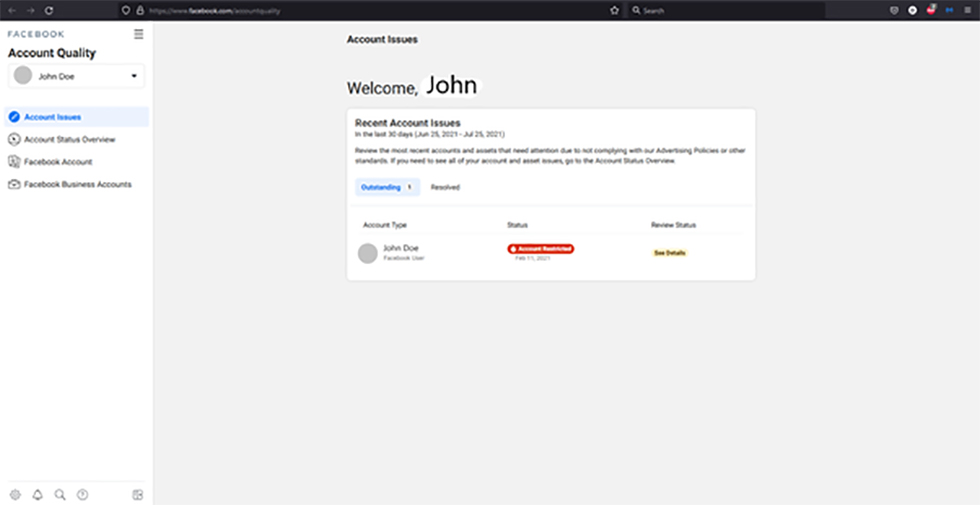
Task: Collapse the sidebar using the hamburger icon
Action: pyautogui.click(x=138, y=34)
